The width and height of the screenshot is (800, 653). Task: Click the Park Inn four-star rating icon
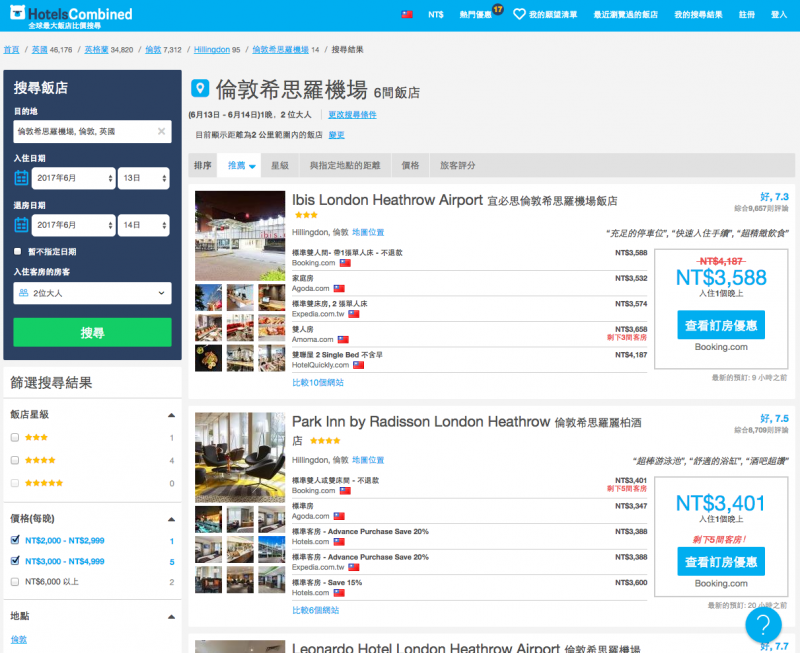pos(324,441)
